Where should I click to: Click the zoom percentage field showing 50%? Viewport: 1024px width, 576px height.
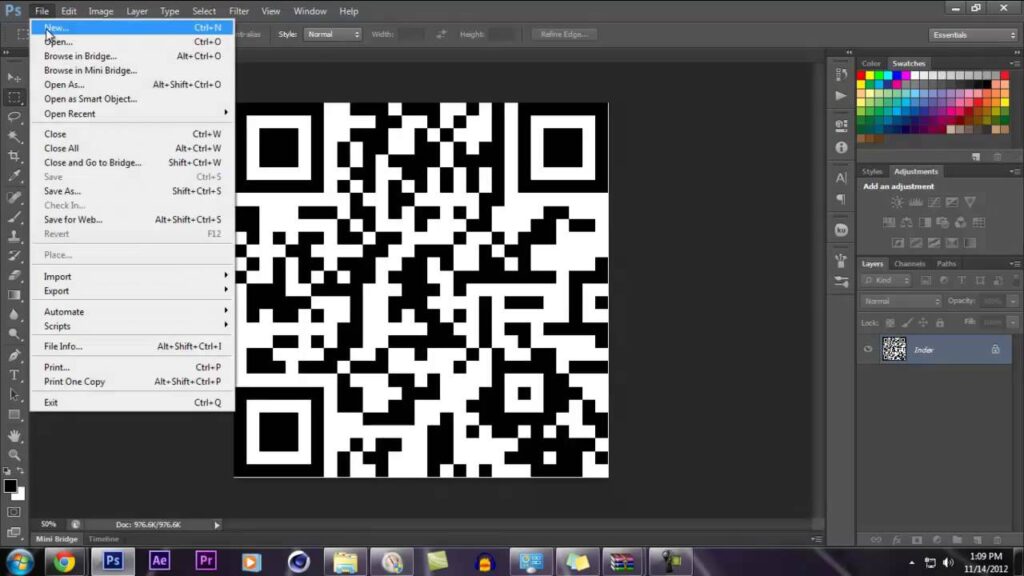click(x=48, y=524)
